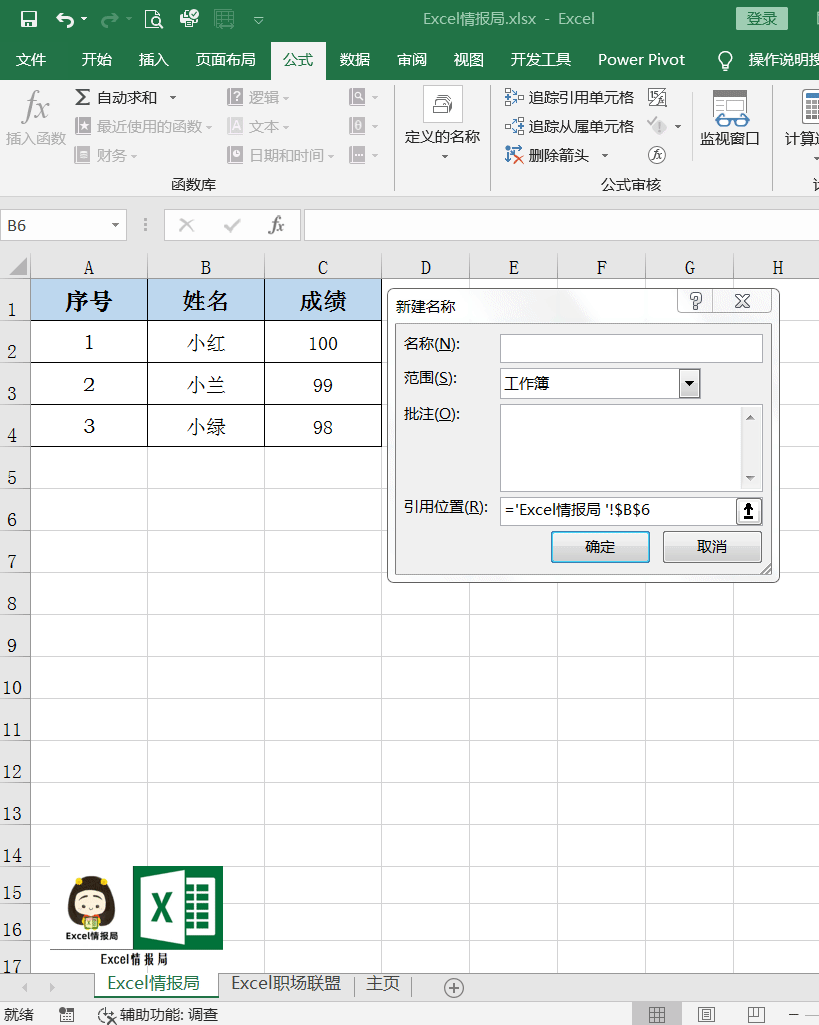Click Trace Dependents (追踪从属单元格)
819x1025 pixels.
pyautogui.click(x=570, y=126)
